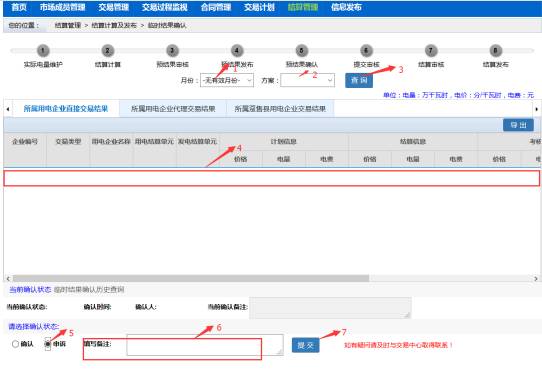
Task: Click step 1 circle 实际电量维护
Action: coord(43,51)
